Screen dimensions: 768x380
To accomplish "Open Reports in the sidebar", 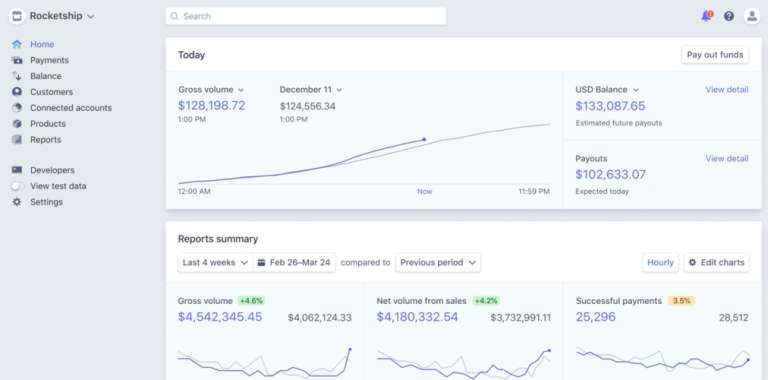I will (46, 140).
